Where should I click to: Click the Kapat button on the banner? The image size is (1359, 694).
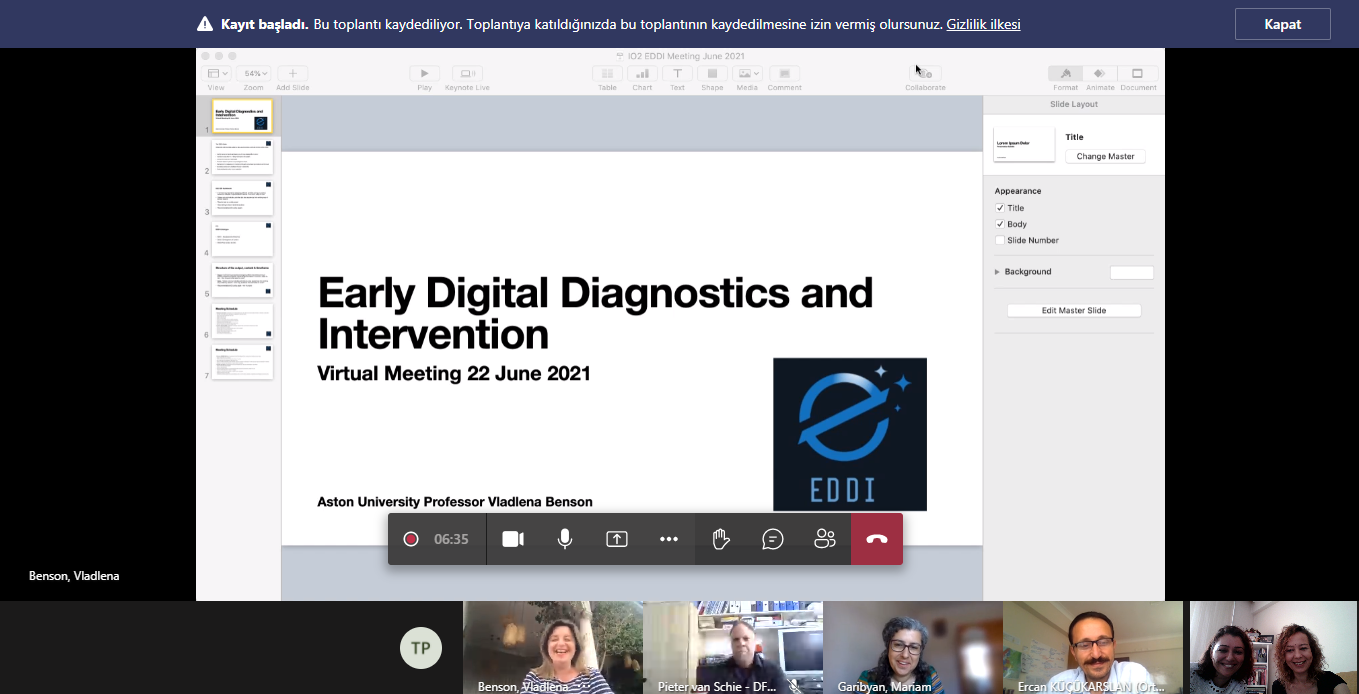1282,24
